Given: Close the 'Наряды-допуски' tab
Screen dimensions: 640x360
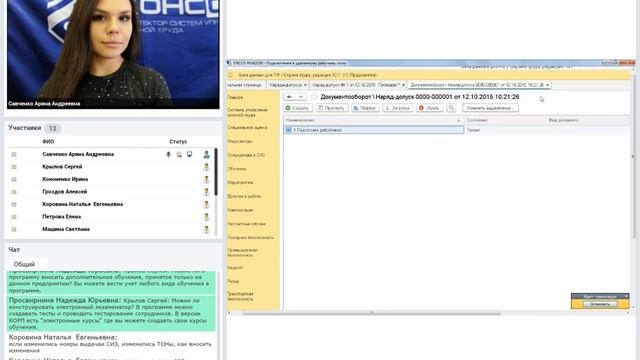Looking at the screenshot, I should coord(305,85).
